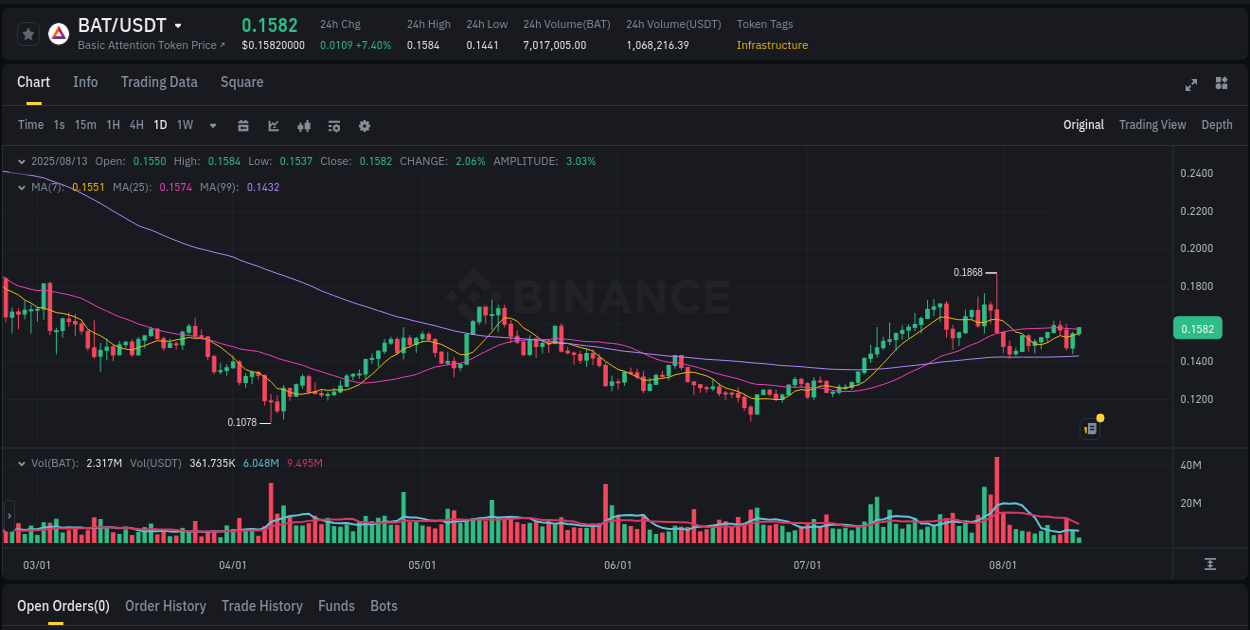Select the line chart type icon
1250x630 pixels.
tap(273, 125)
